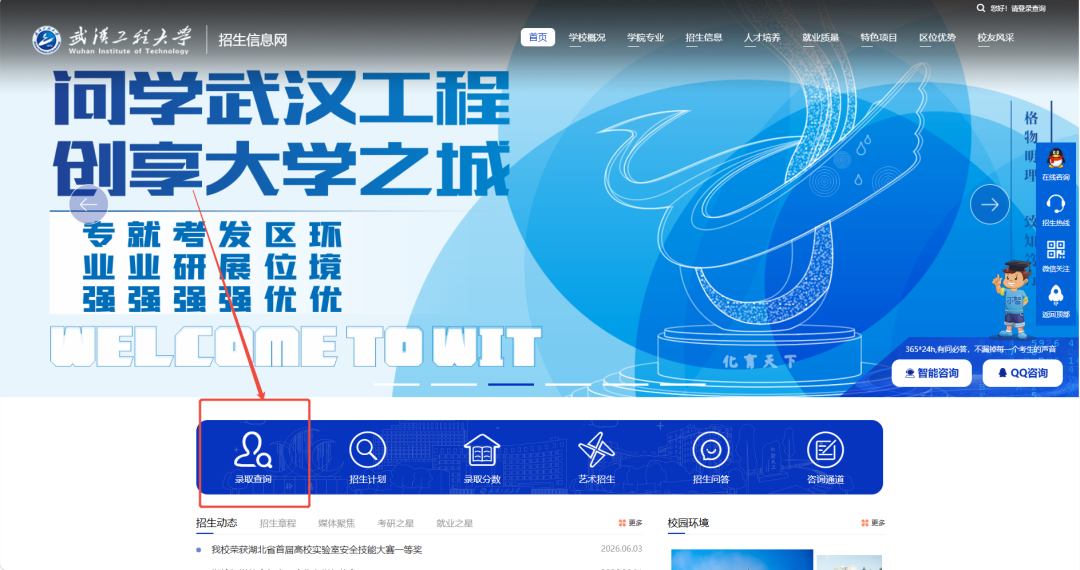This screenshot has width=1080, height=570.
Task: Click the QQ咨询 button
Action: tap(1023, 373)
